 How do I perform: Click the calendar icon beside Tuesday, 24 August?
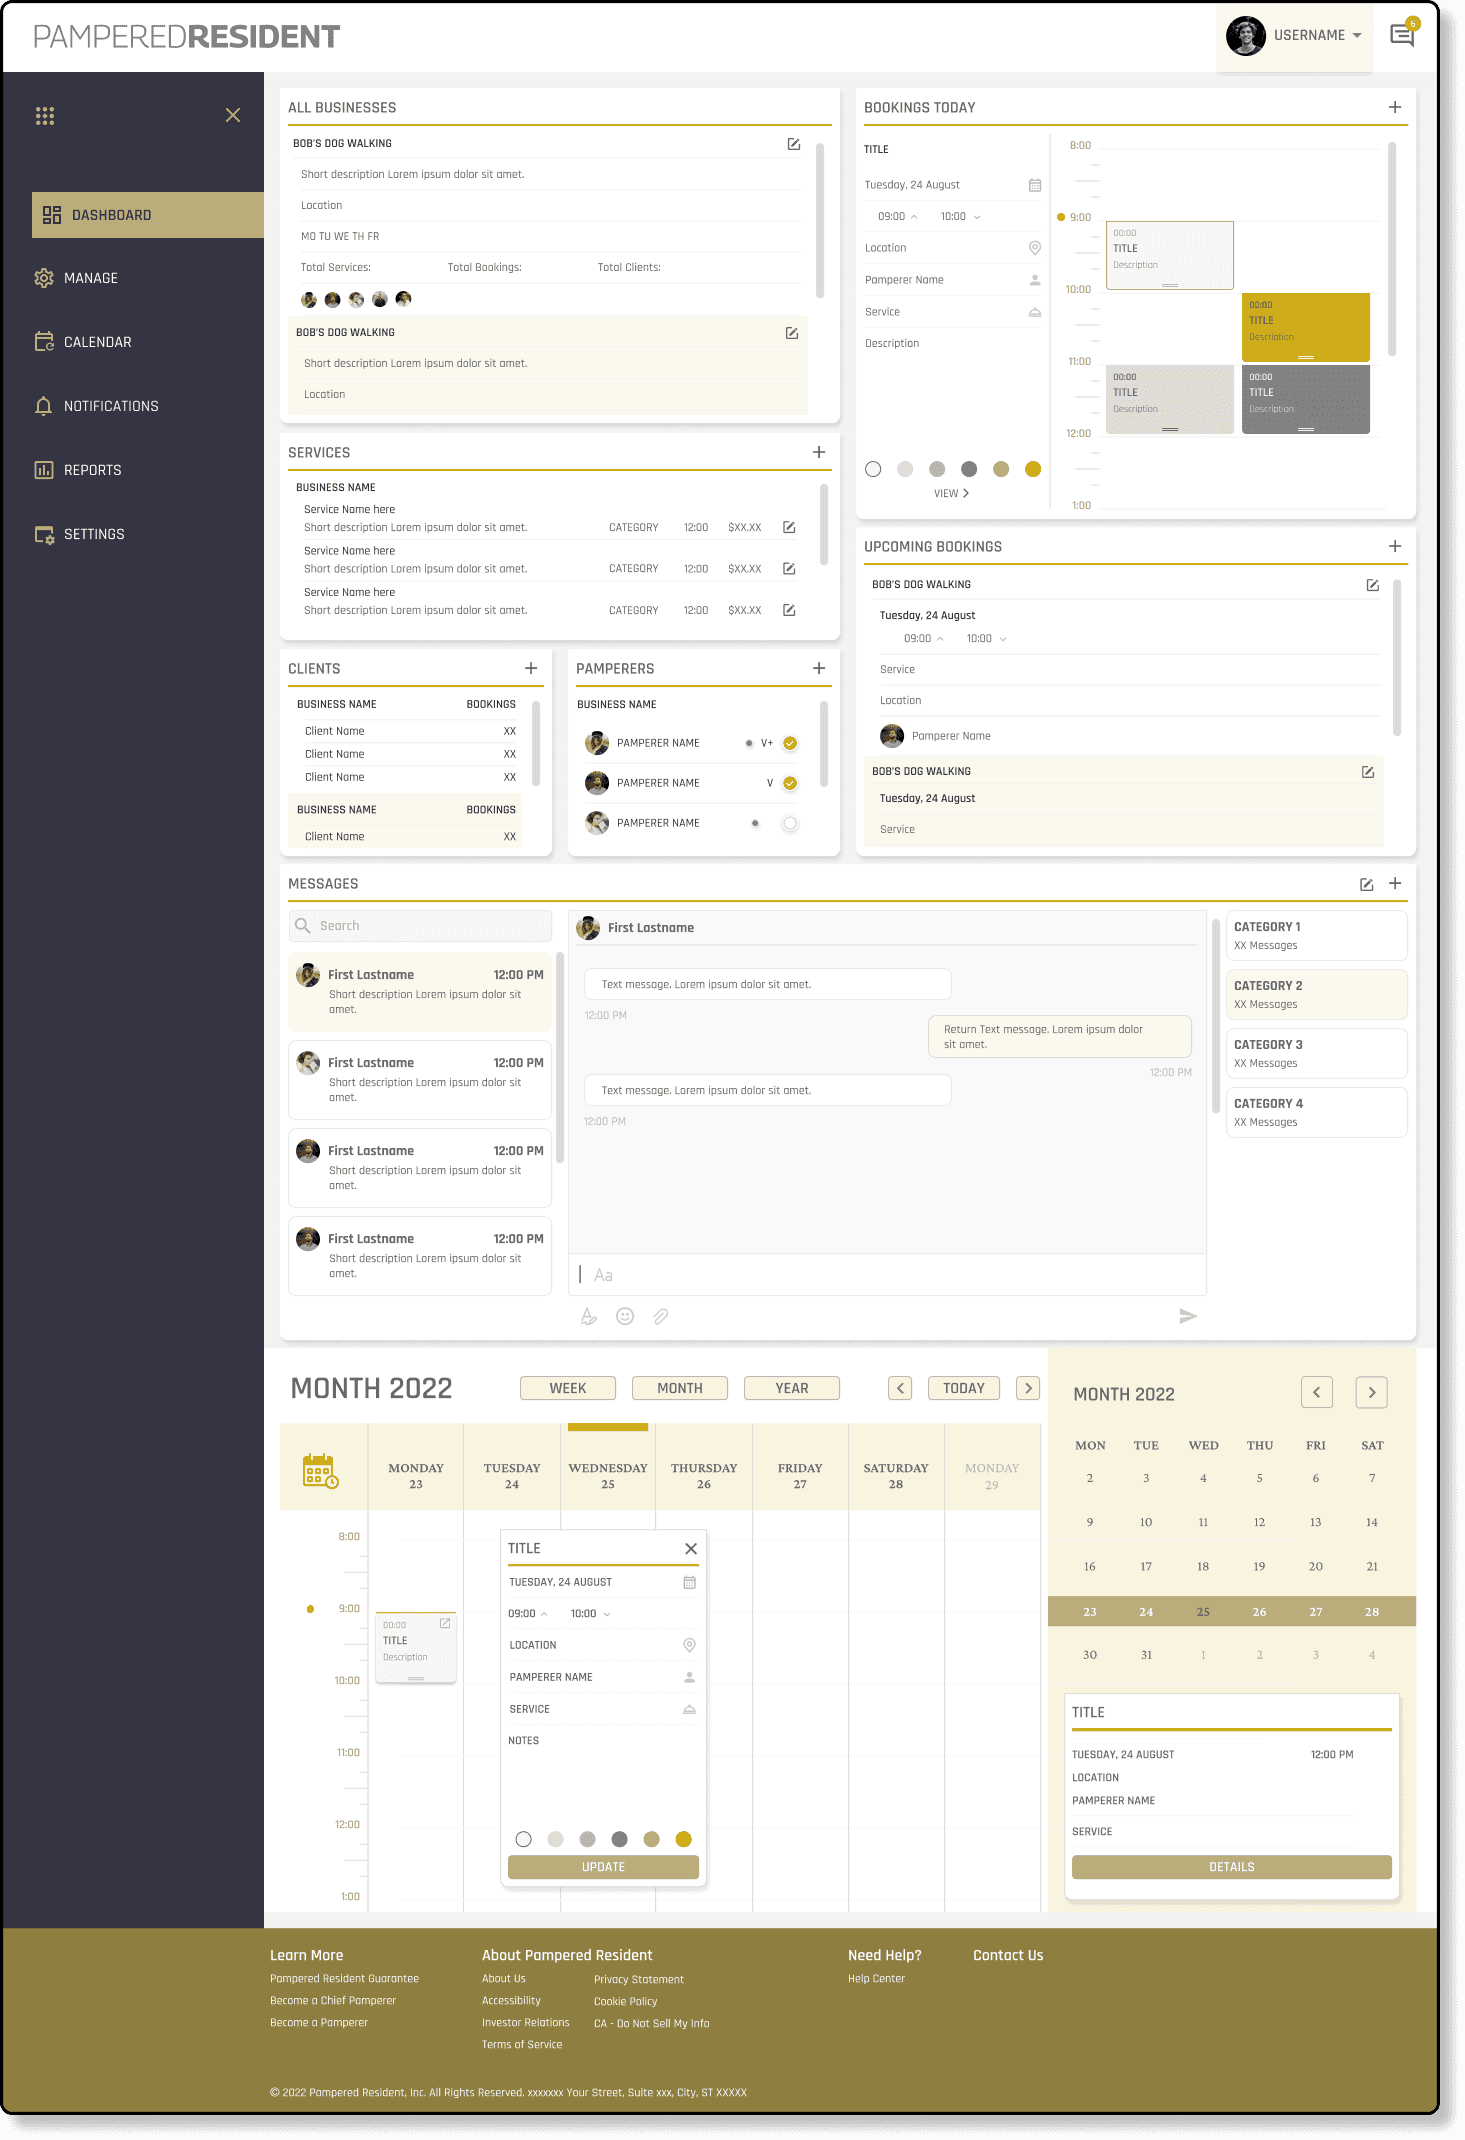pyautogui.click(x=1035, y=185)
